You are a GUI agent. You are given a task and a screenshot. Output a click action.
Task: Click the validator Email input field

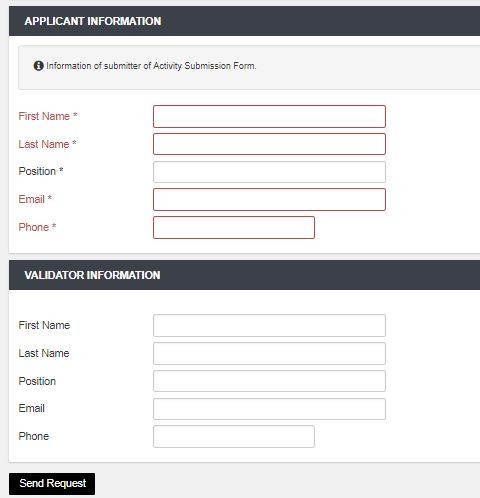coord(269,409)
